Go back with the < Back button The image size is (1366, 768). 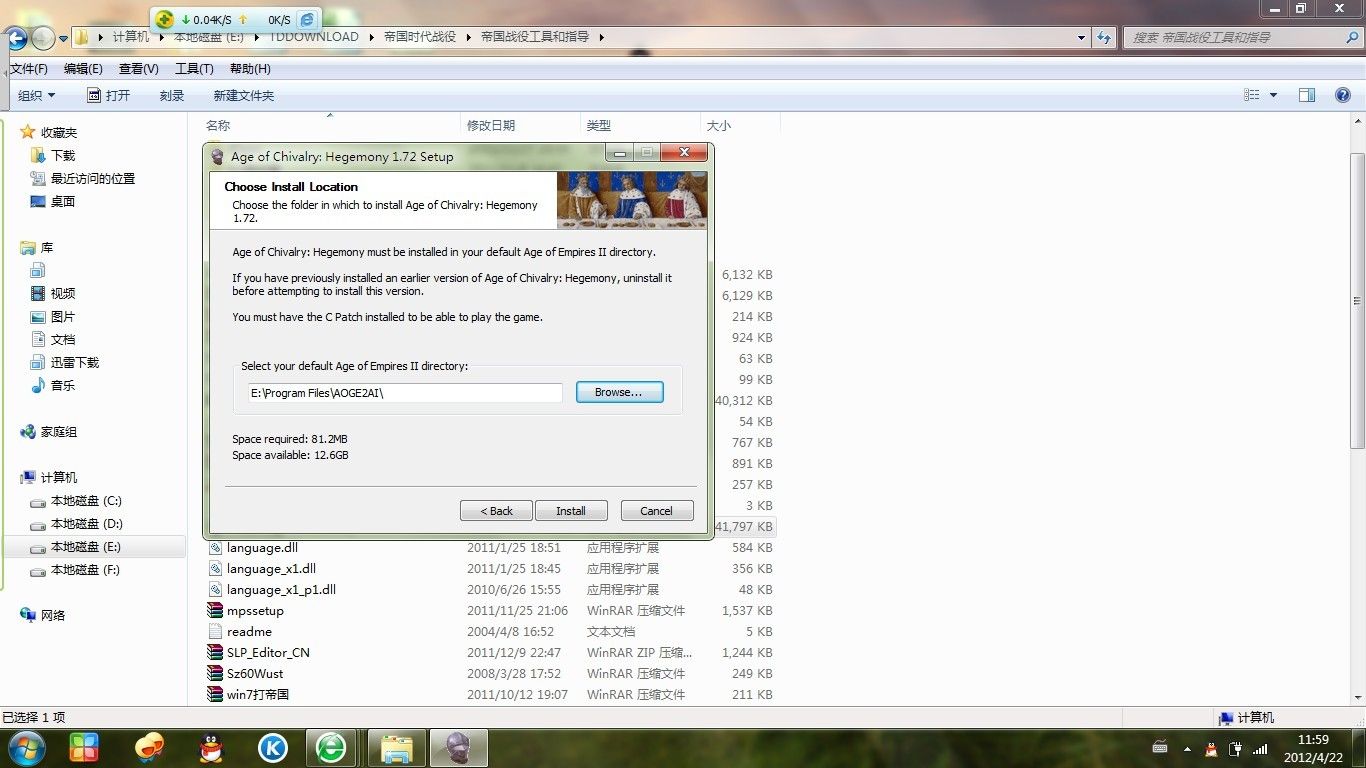496,511
